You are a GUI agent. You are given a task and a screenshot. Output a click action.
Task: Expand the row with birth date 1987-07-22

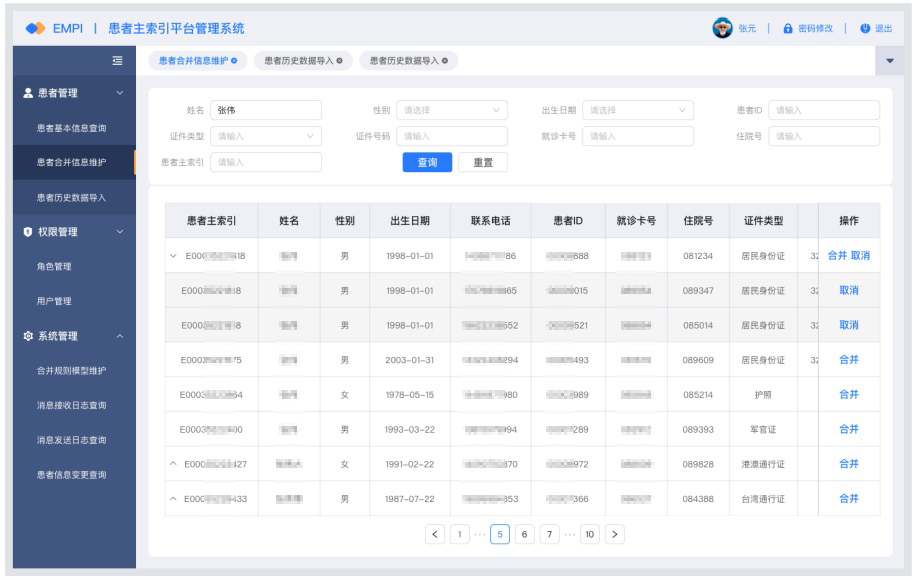click(173, 499)
